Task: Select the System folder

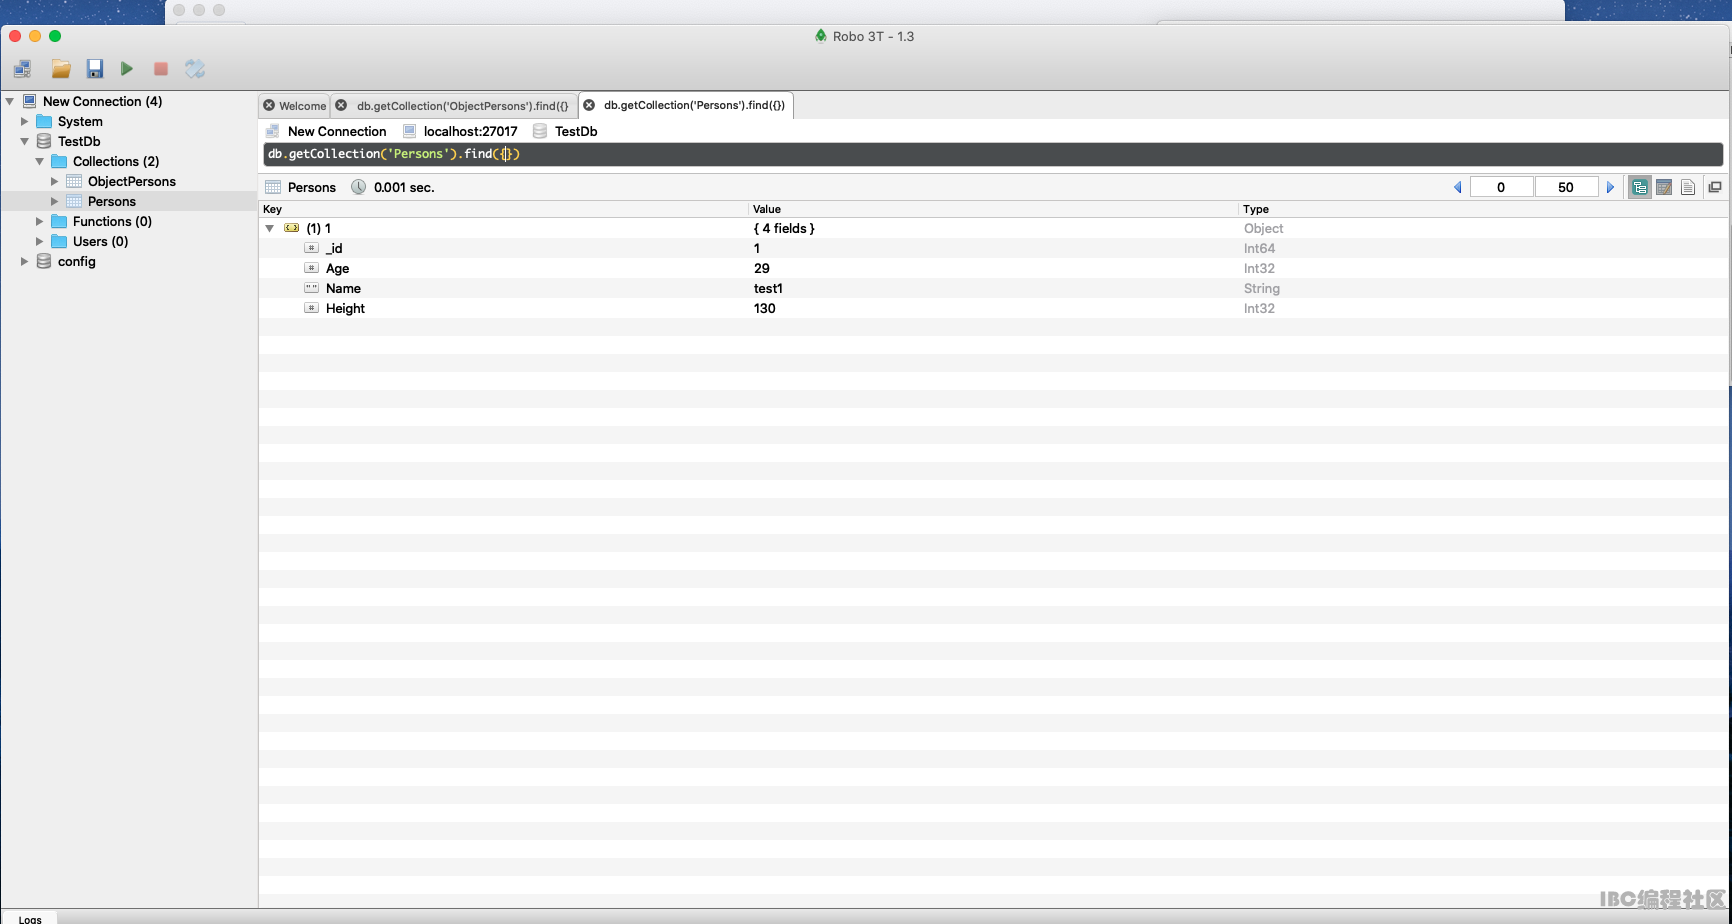Action: pos(80,121)
